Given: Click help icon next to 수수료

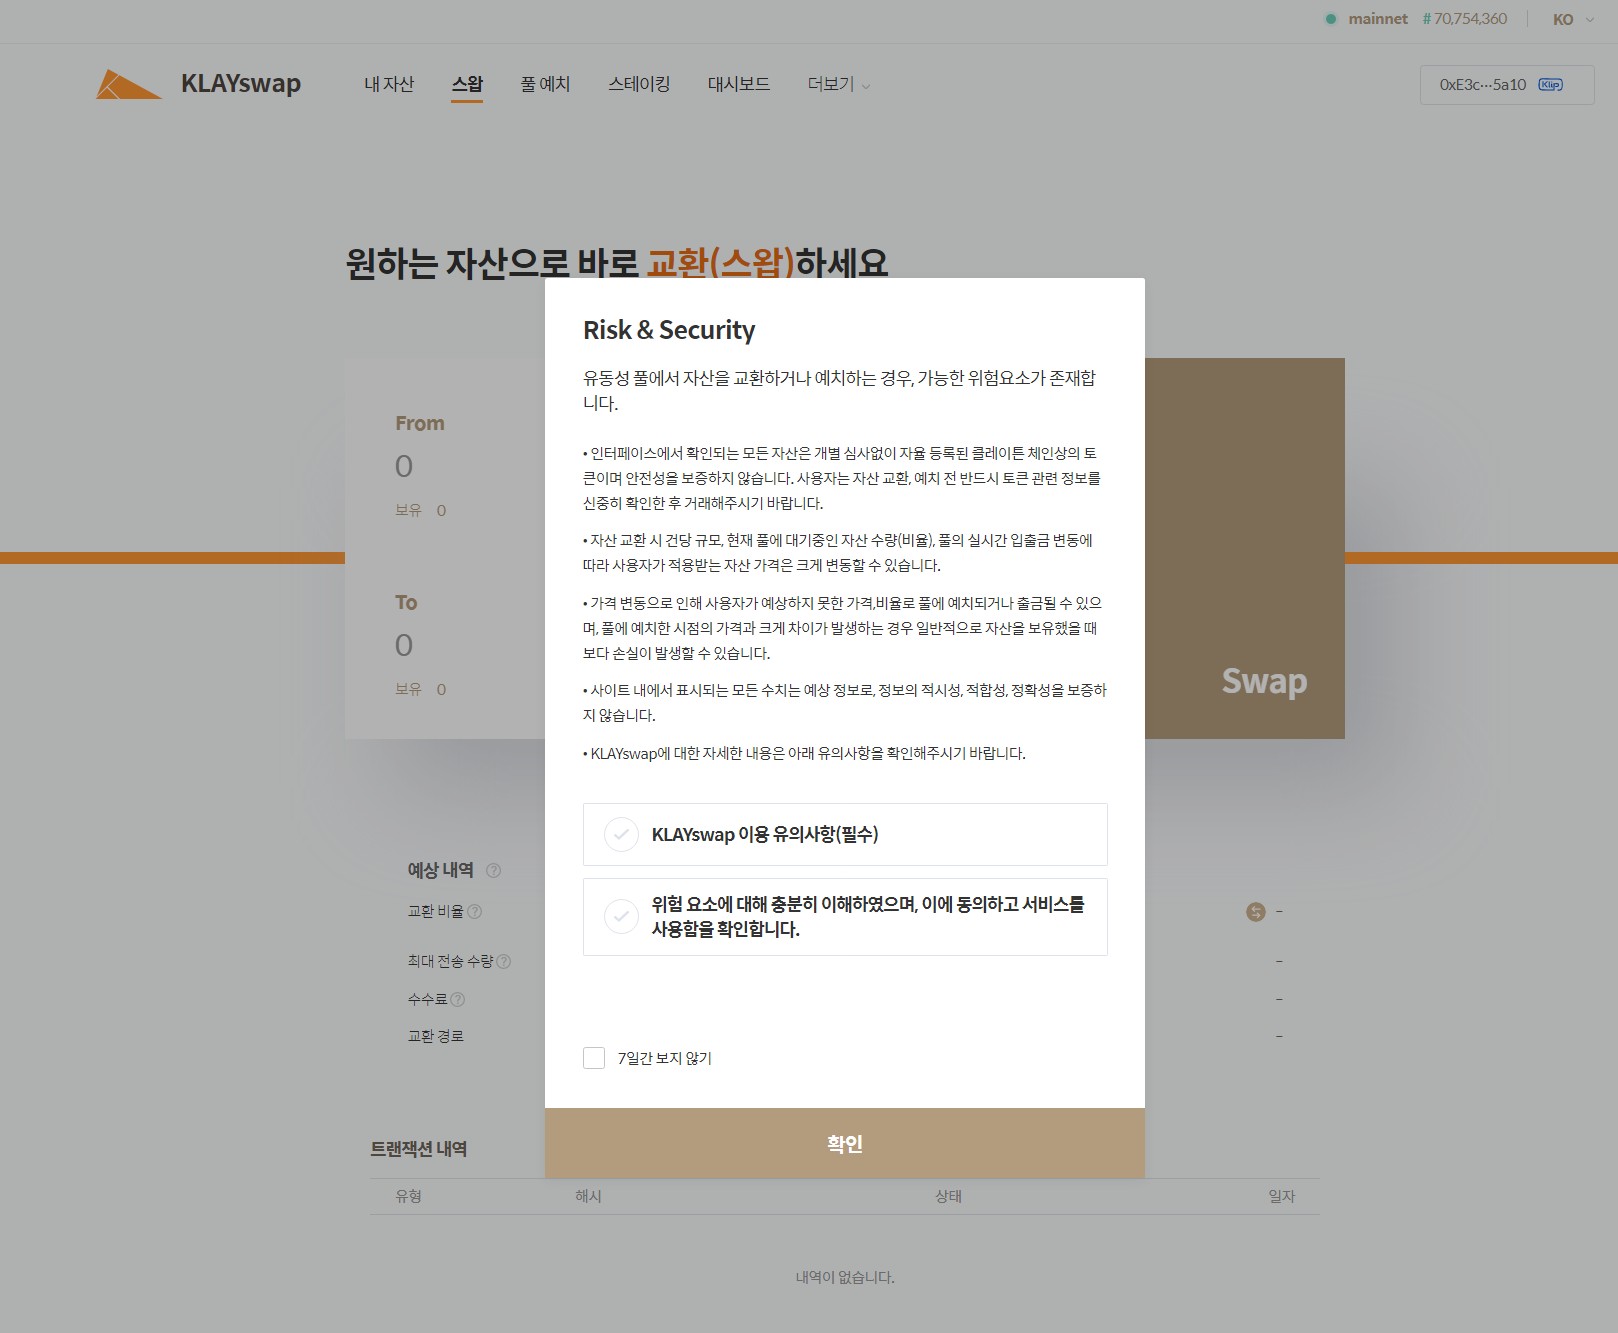Looking at the screenshot, I should 458,999.
